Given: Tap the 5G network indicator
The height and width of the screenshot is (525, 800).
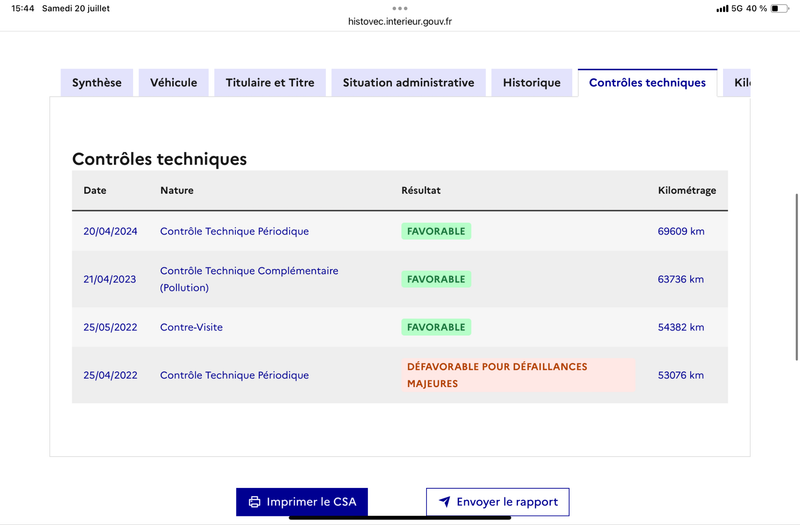Looking at the screenshot, I should pos(737,8).
